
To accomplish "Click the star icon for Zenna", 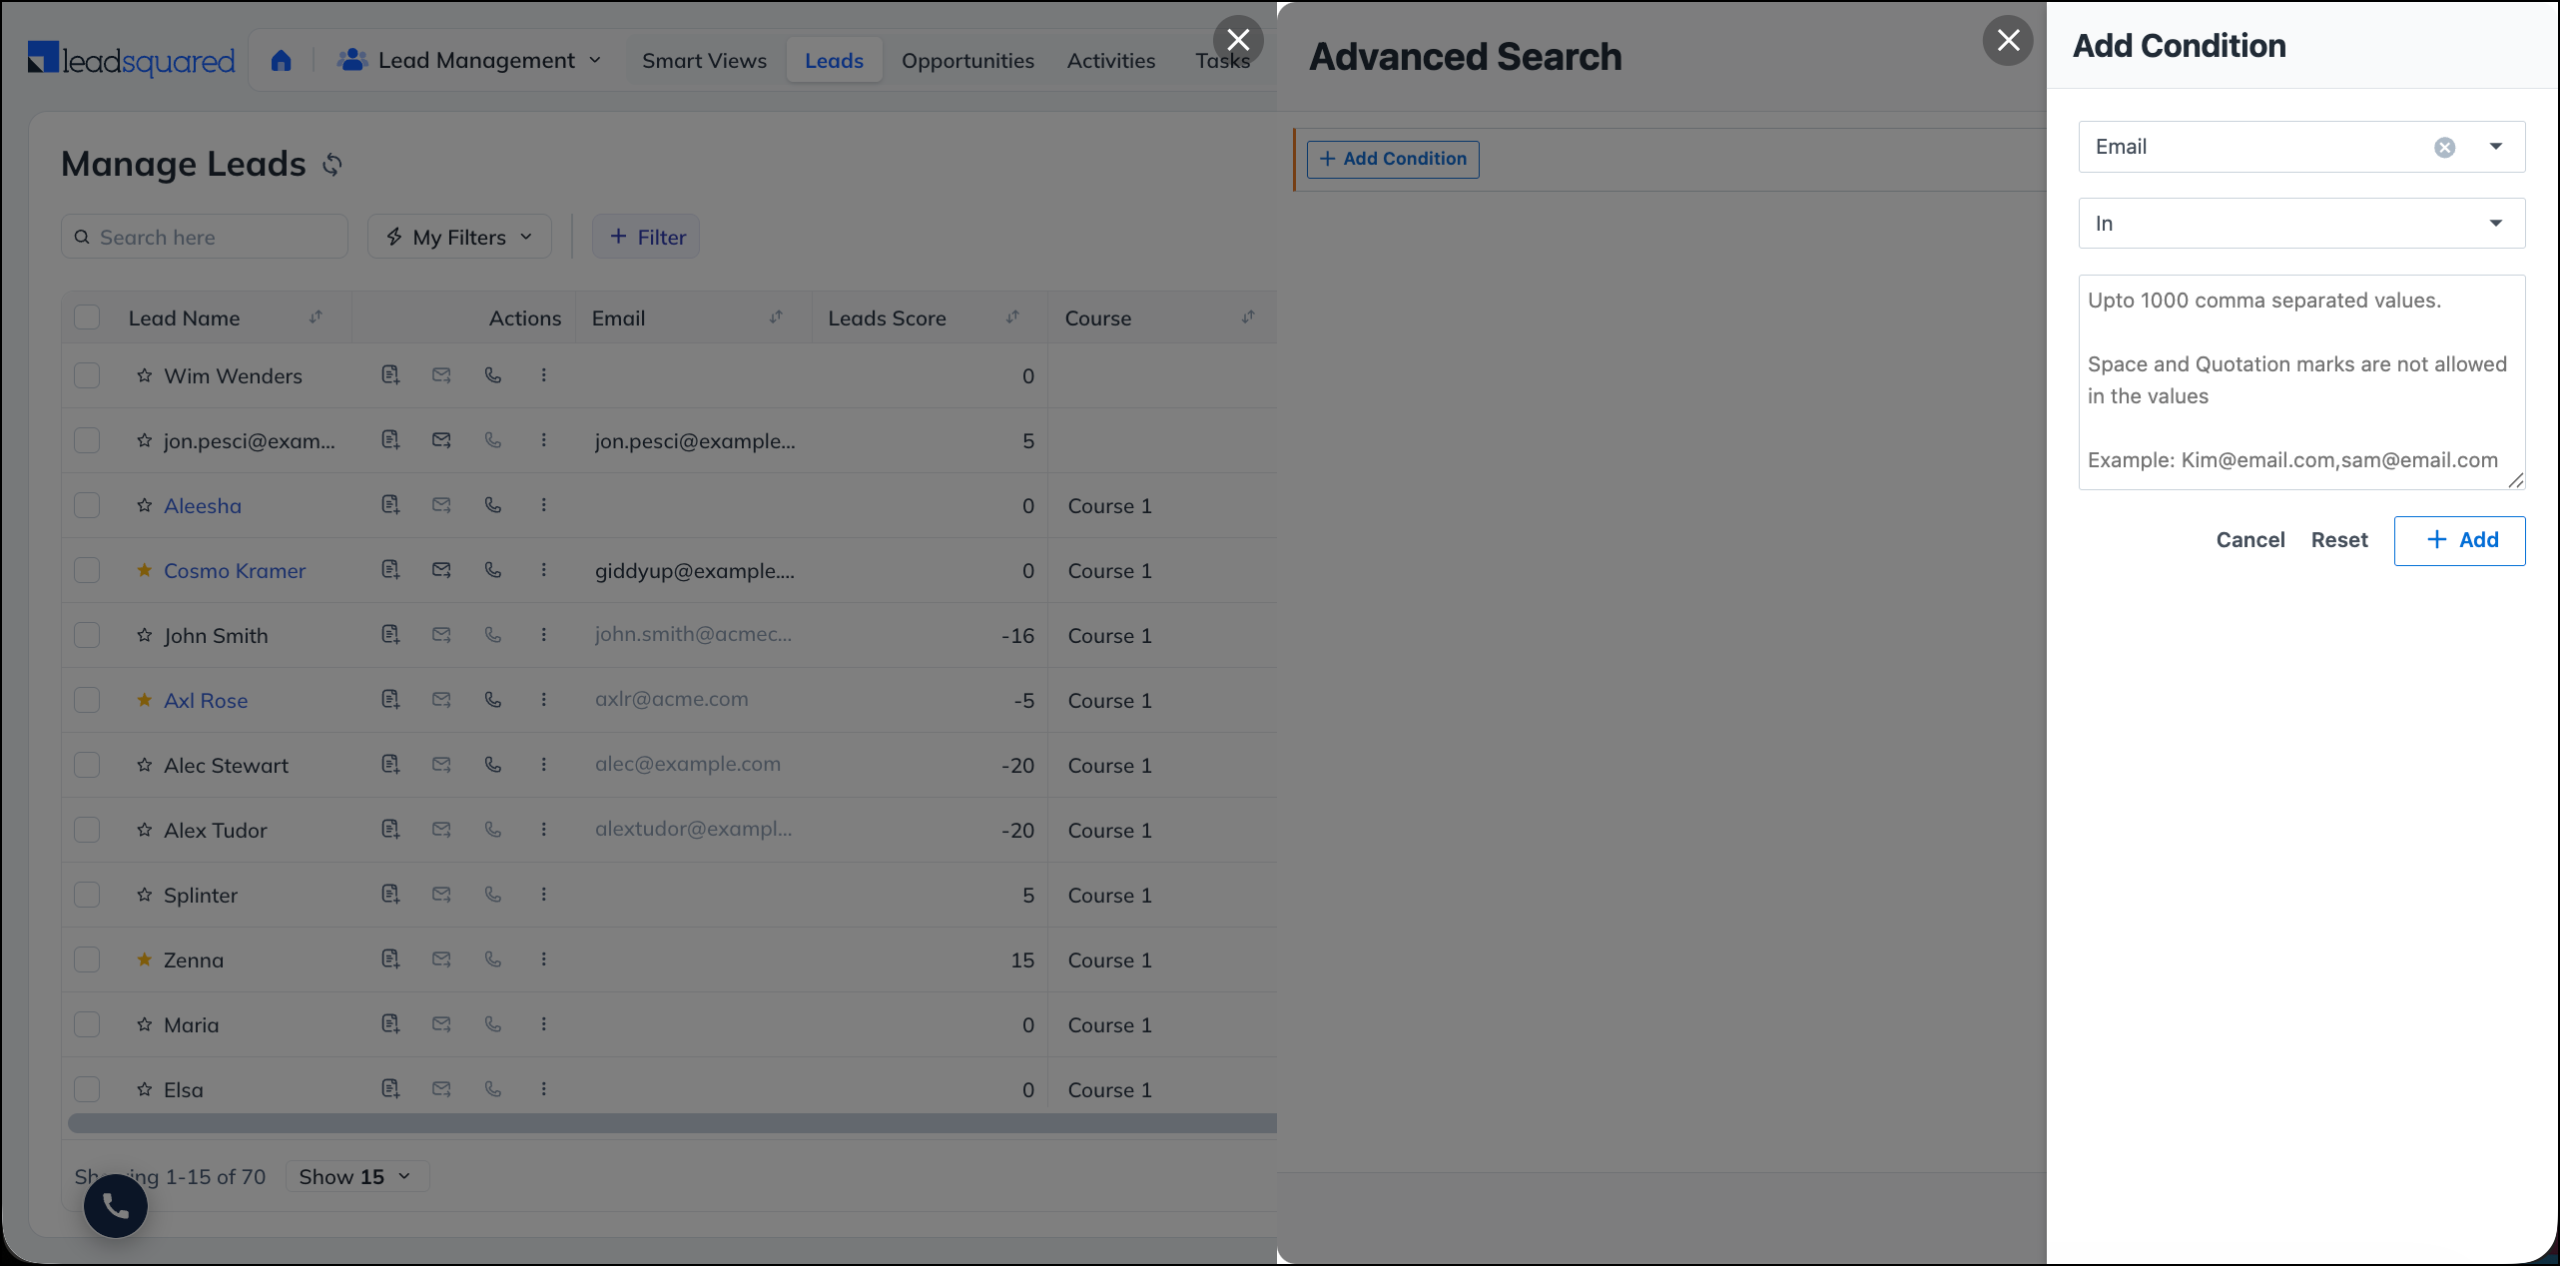I will (144, 959).
